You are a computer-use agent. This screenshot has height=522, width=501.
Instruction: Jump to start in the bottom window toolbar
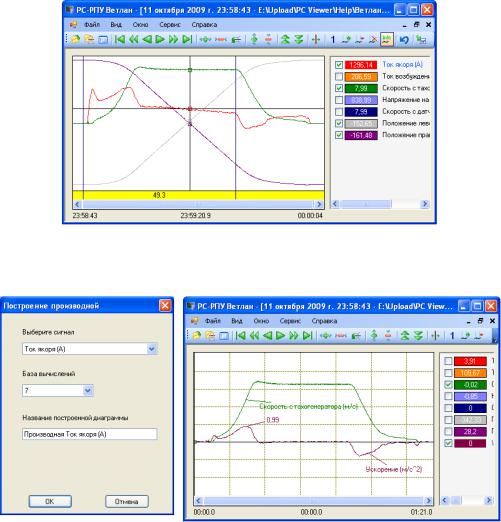[240, 336]
